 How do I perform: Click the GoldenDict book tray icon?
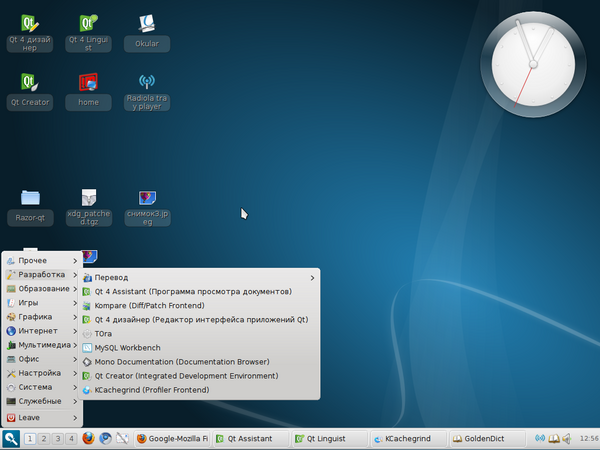(554, 438)
